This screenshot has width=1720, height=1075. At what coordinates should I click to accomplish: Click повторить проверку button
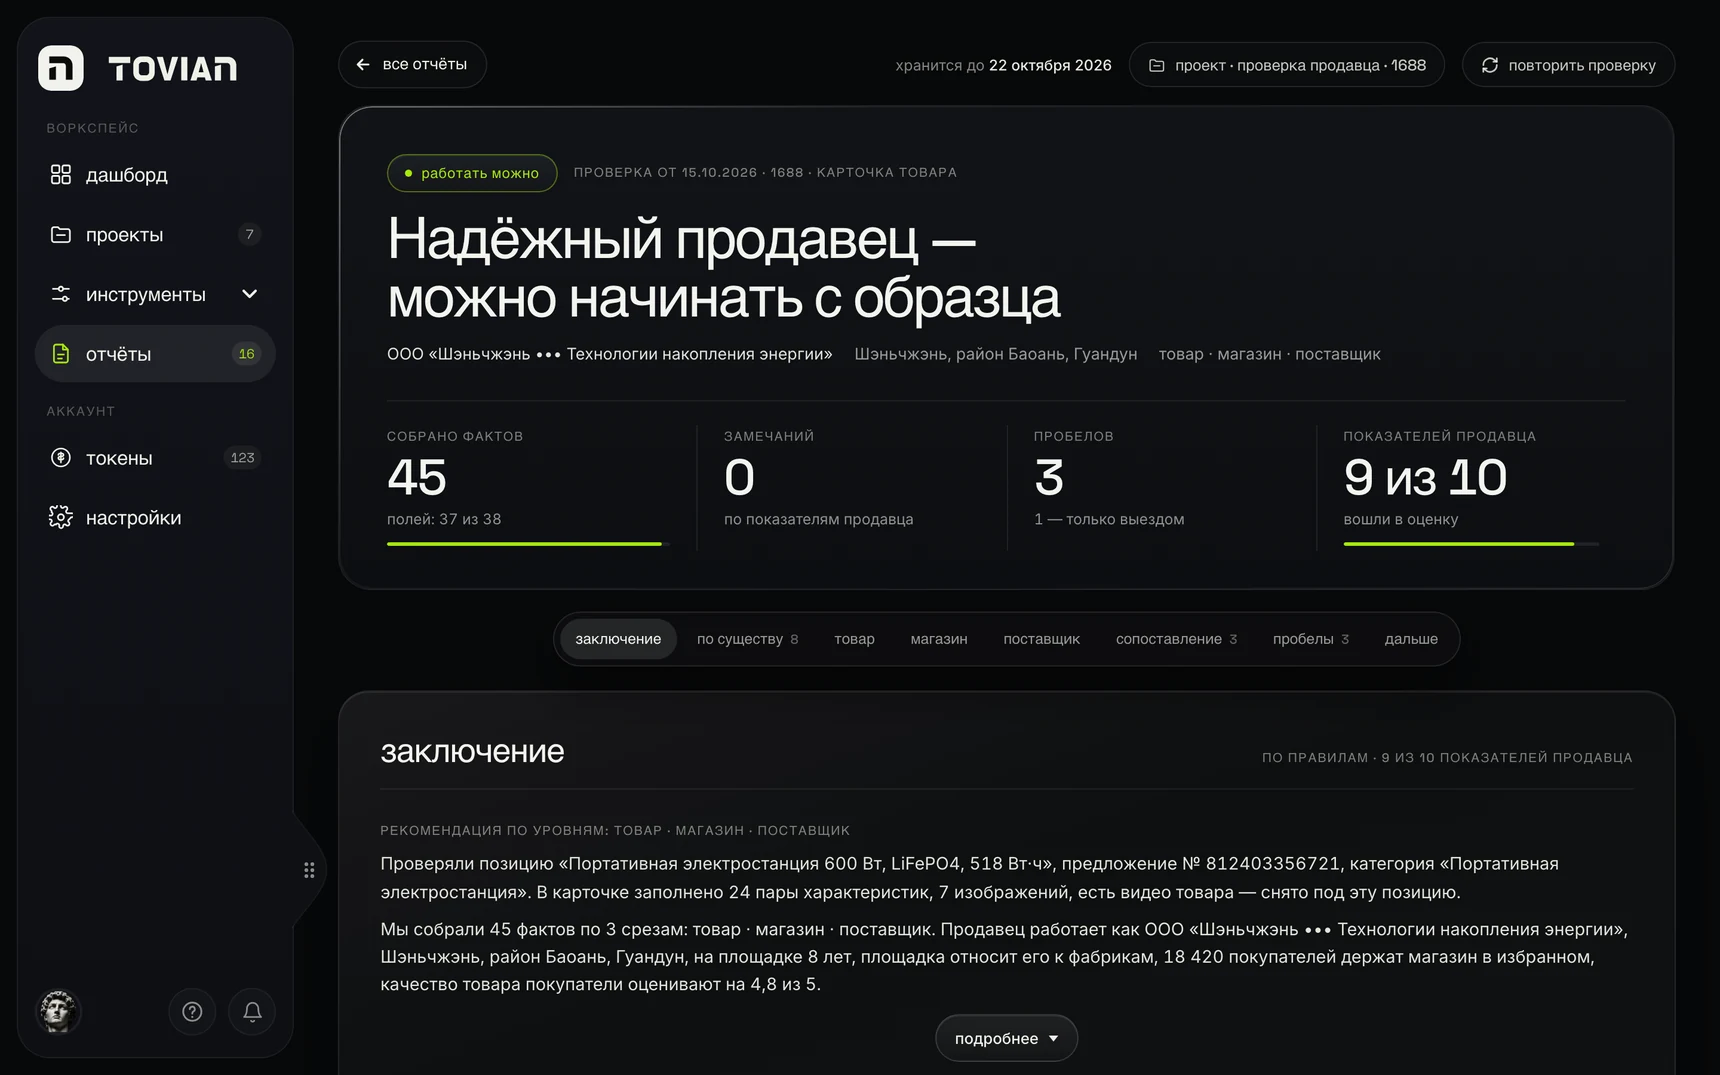coord(1568,65)
